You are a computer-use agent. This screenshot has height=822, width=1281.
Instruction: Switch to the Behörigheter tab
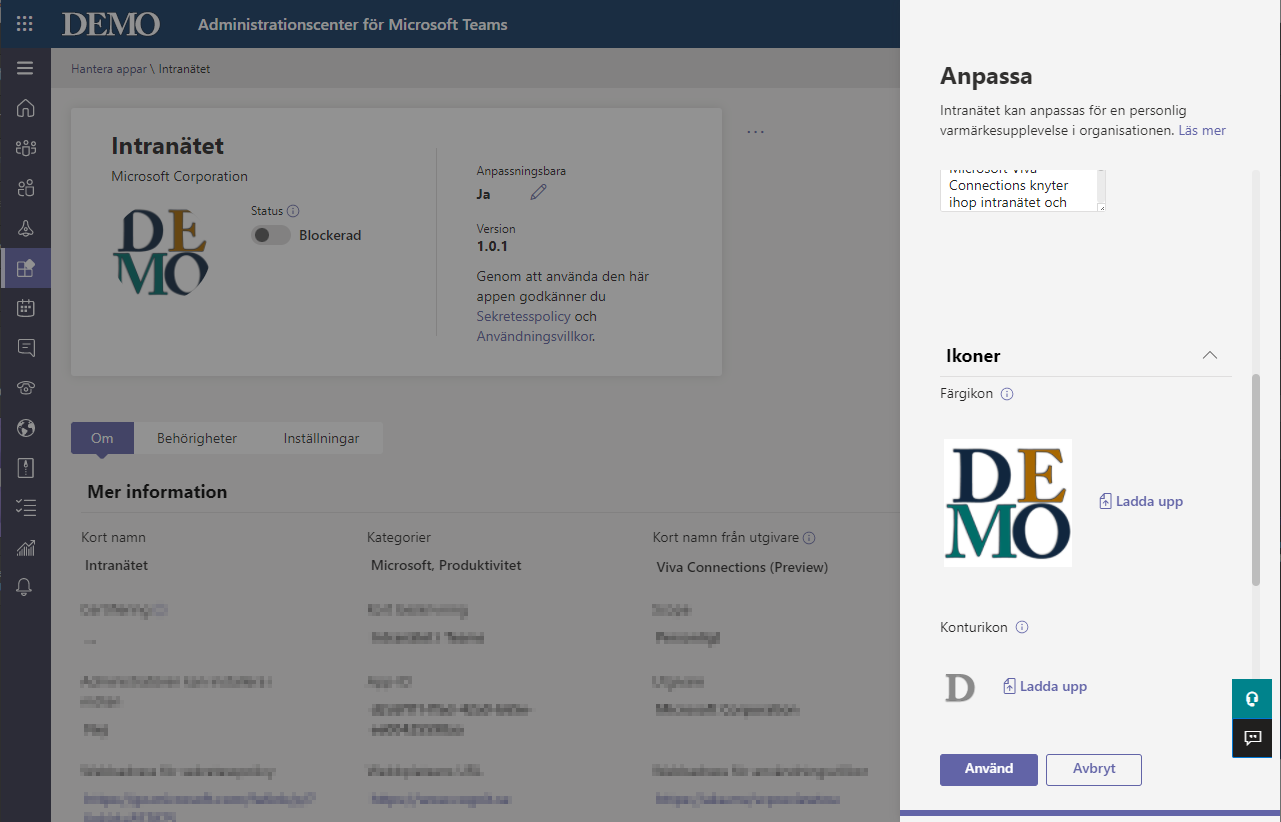coord(197,438)
